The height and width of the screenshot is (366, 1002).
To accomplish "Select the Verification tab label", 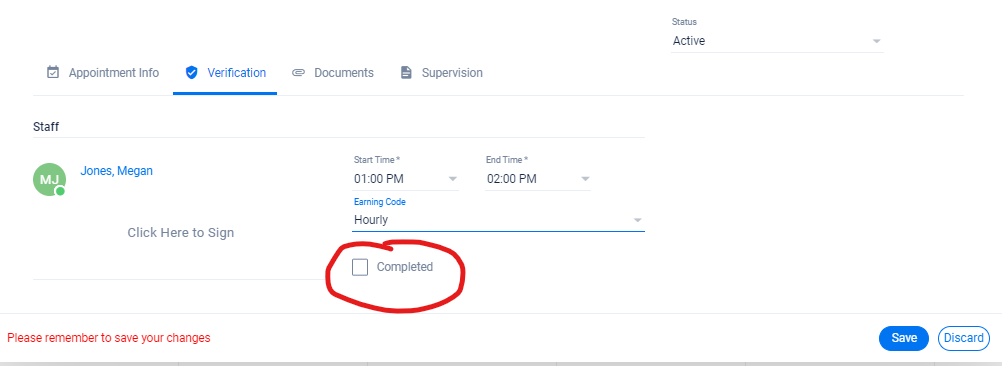I will point(236,73).
